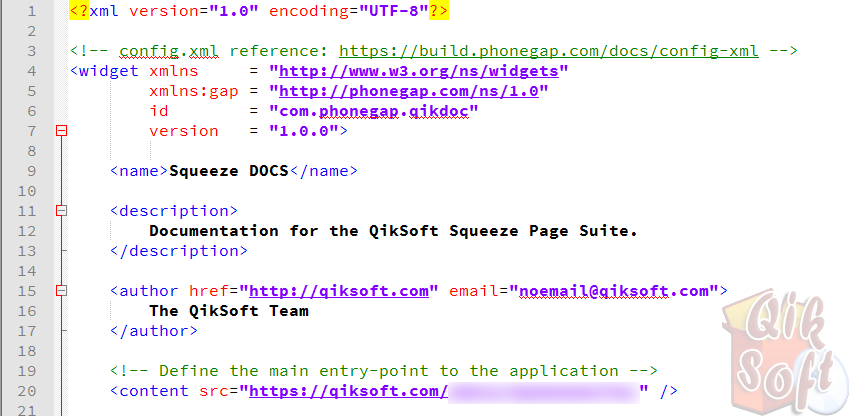Click the opening <description> tag

pyautogui.click(x=174, y=210)
